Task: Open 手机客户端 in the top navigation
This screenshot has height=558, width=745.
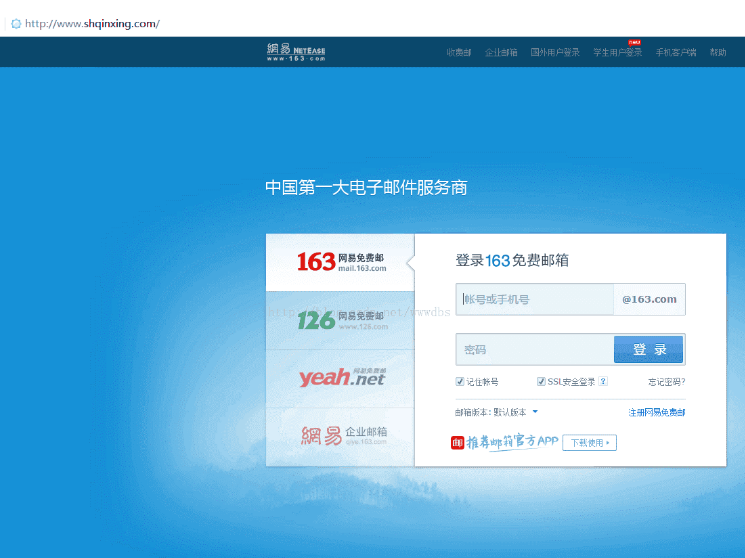Action: (x=676, y=52)
